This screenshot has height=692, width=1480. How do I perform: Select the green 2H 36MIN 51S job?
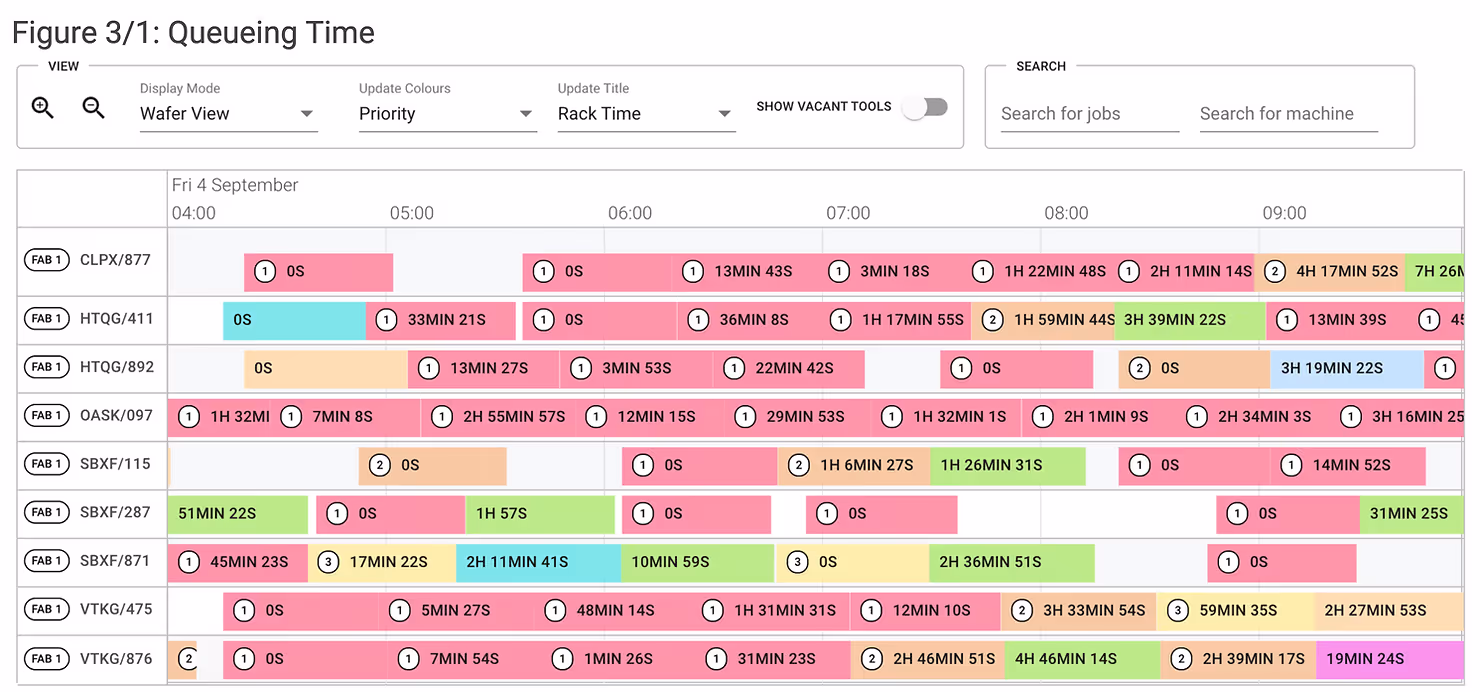click(x=1012, y=562)
